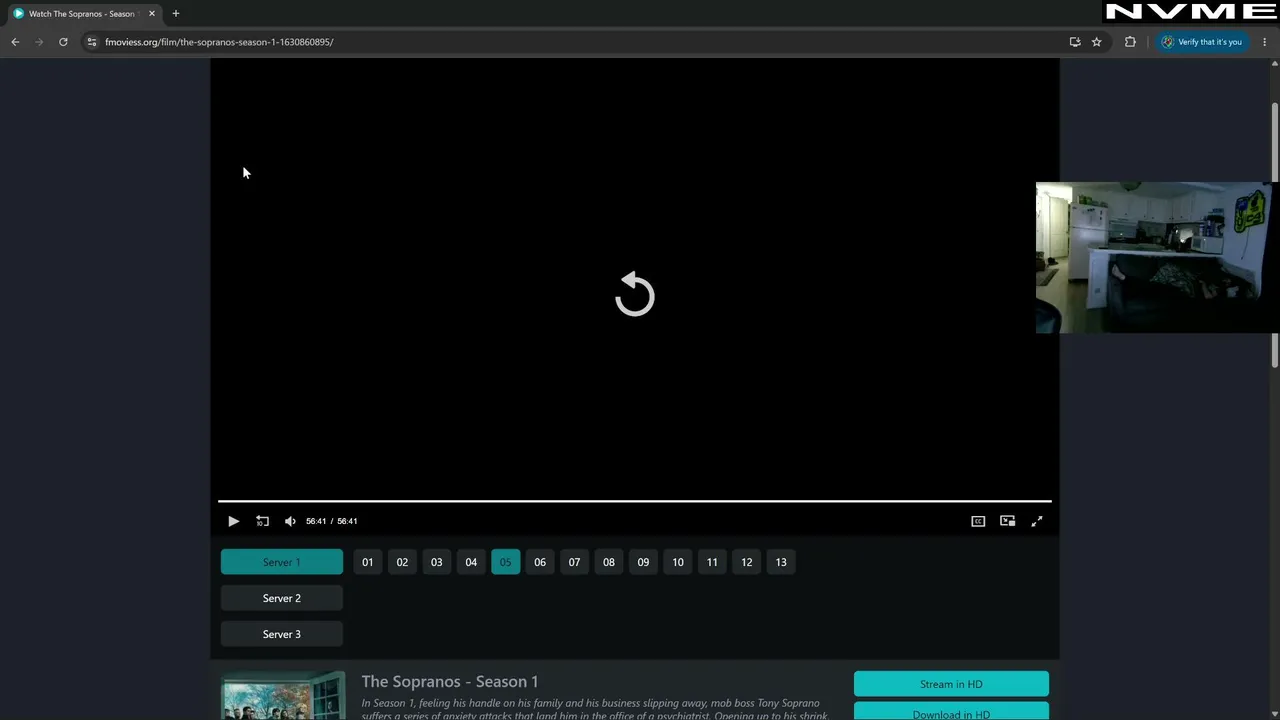This screenshot has width=1280, height=720.
Task: Open episode 01
Action: (x=368, y=562)
